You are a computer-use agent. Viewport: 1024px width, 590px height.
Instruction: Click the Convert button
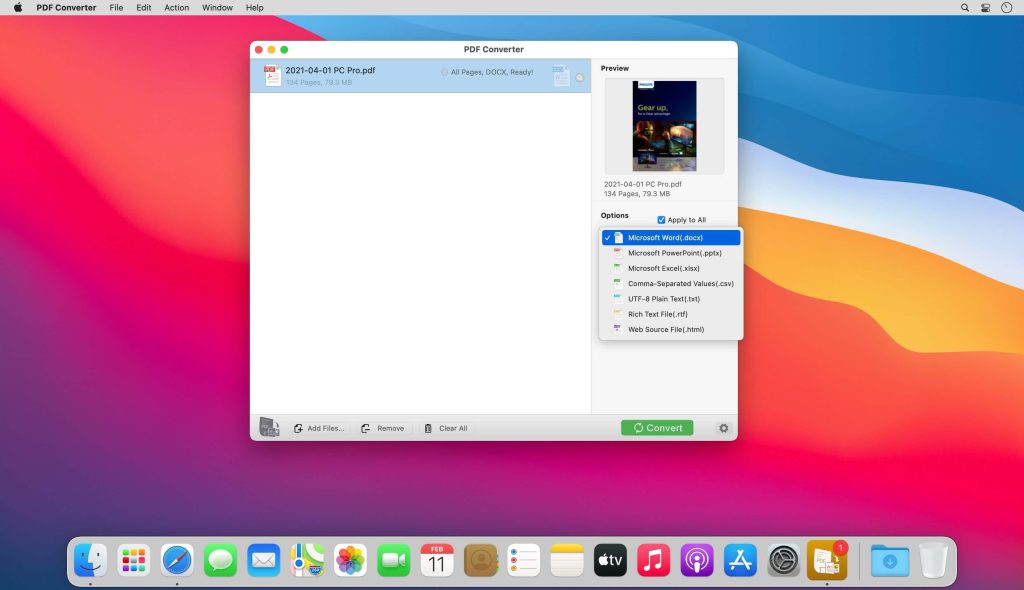coord(657,427)
